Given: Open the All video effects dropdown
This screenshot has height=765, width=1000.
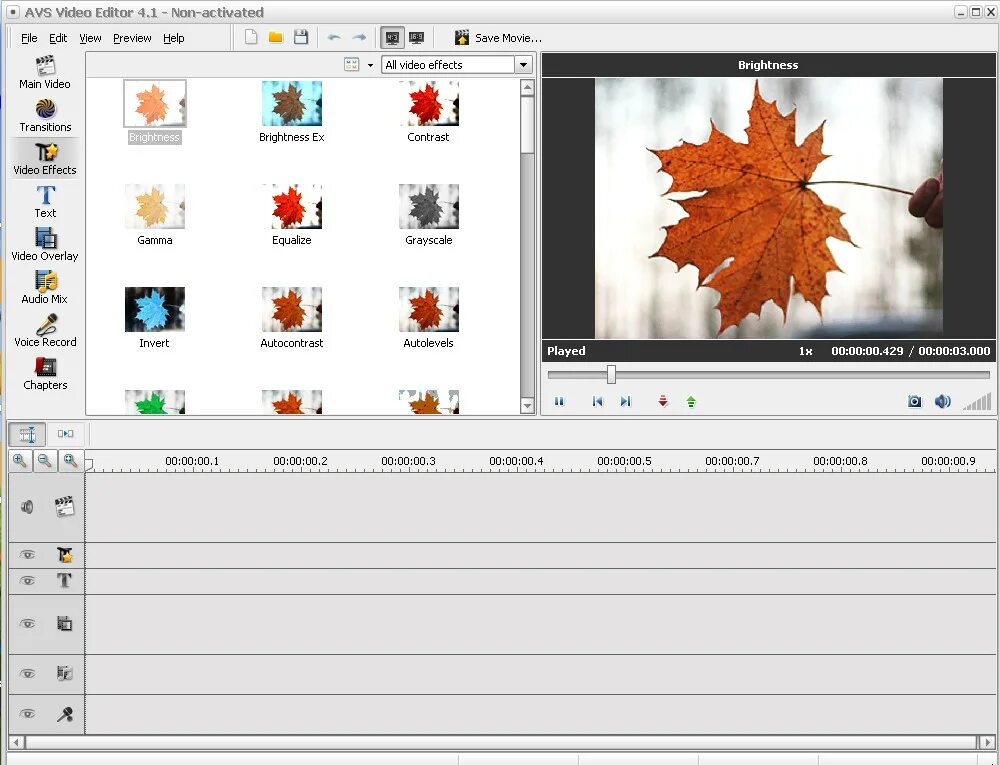Looking at the screenshot, I should click(x=523, y=64).
